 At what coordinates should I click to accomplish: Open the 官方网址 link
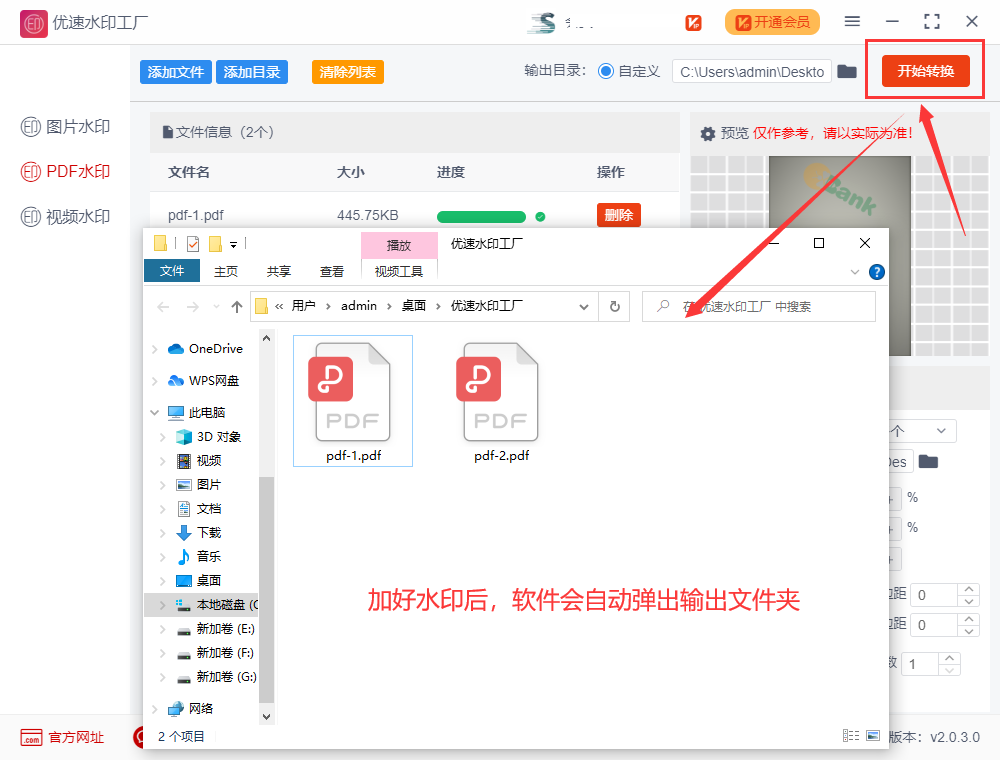62,738
